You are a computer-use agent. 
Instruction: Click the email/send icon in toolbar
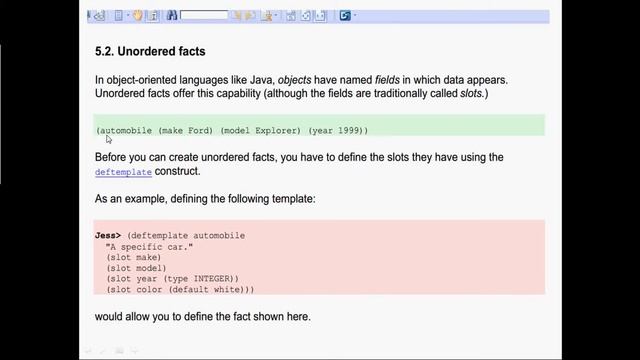[x=99, y=16]
